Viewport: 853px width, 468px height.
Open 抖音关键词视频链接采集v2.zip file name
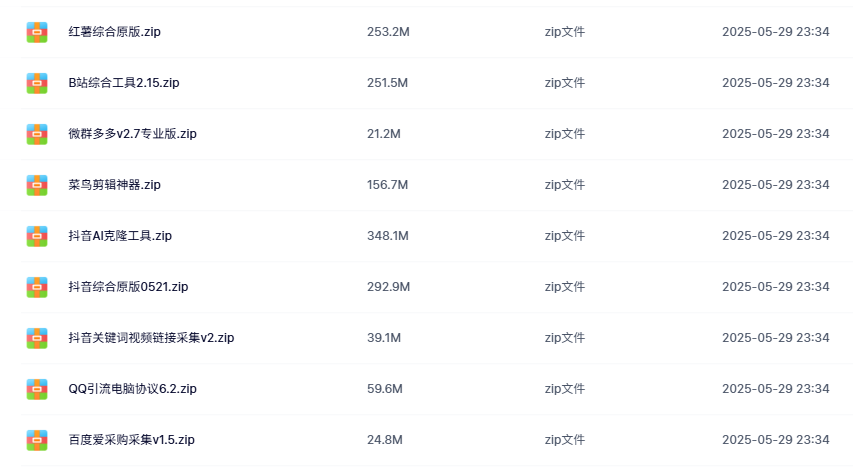151,338
